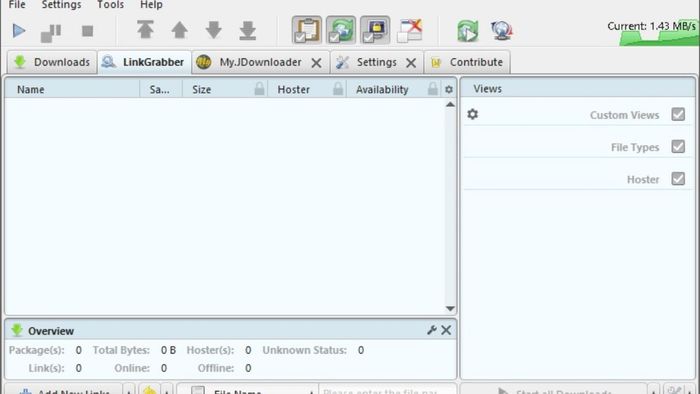This screenshot has width=700, height=394.
Task: Click the scrollbar down arrow
Action: [x=450, y=309]
